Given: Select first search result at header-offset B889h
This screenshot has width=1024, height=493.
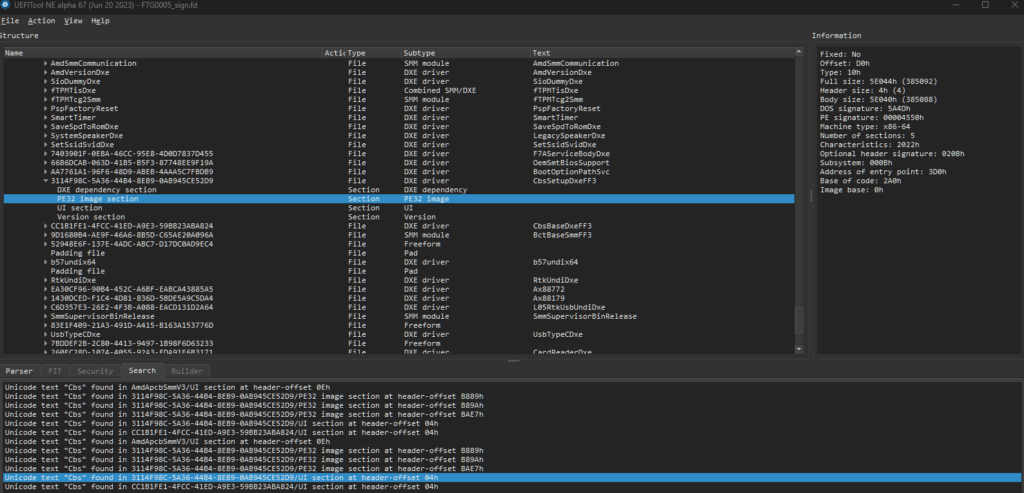Looking at the screenshot, I should click(x=511, y=396).
